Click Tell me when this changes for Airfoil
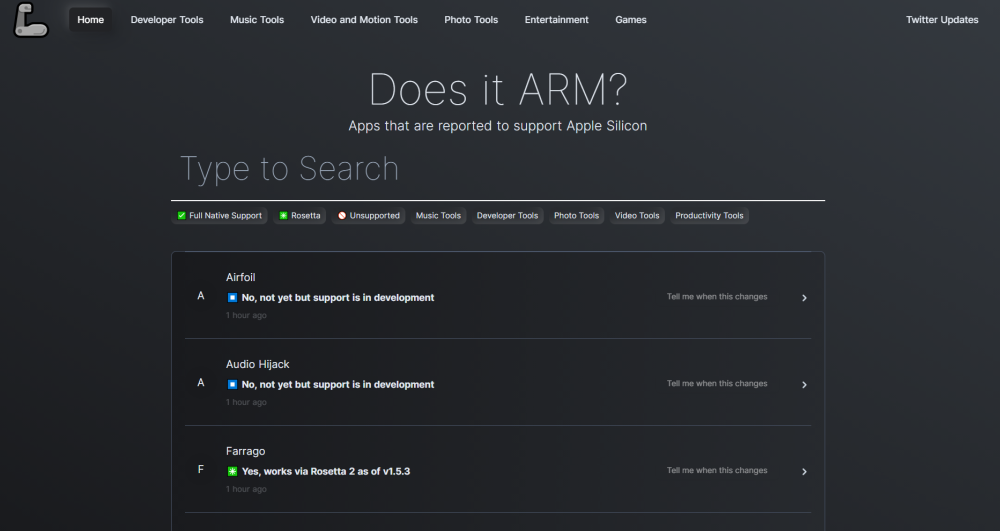 [717, 296]
